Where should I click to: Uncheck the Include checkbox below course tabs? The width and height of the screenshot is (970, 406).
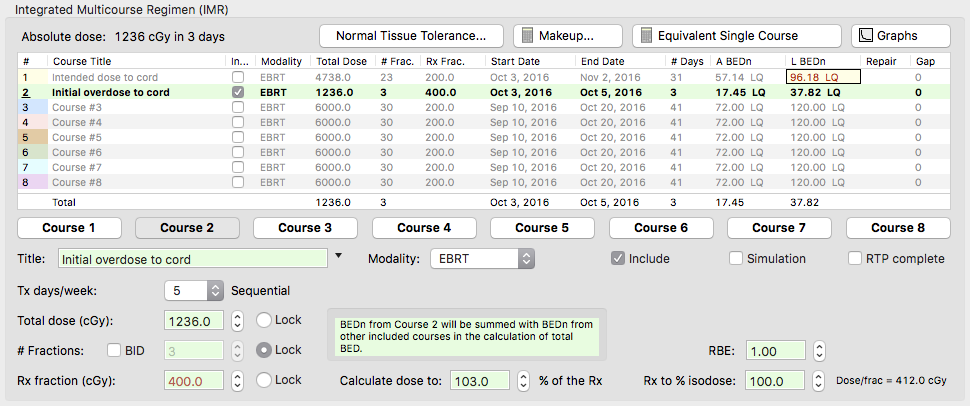coord(619,258)
